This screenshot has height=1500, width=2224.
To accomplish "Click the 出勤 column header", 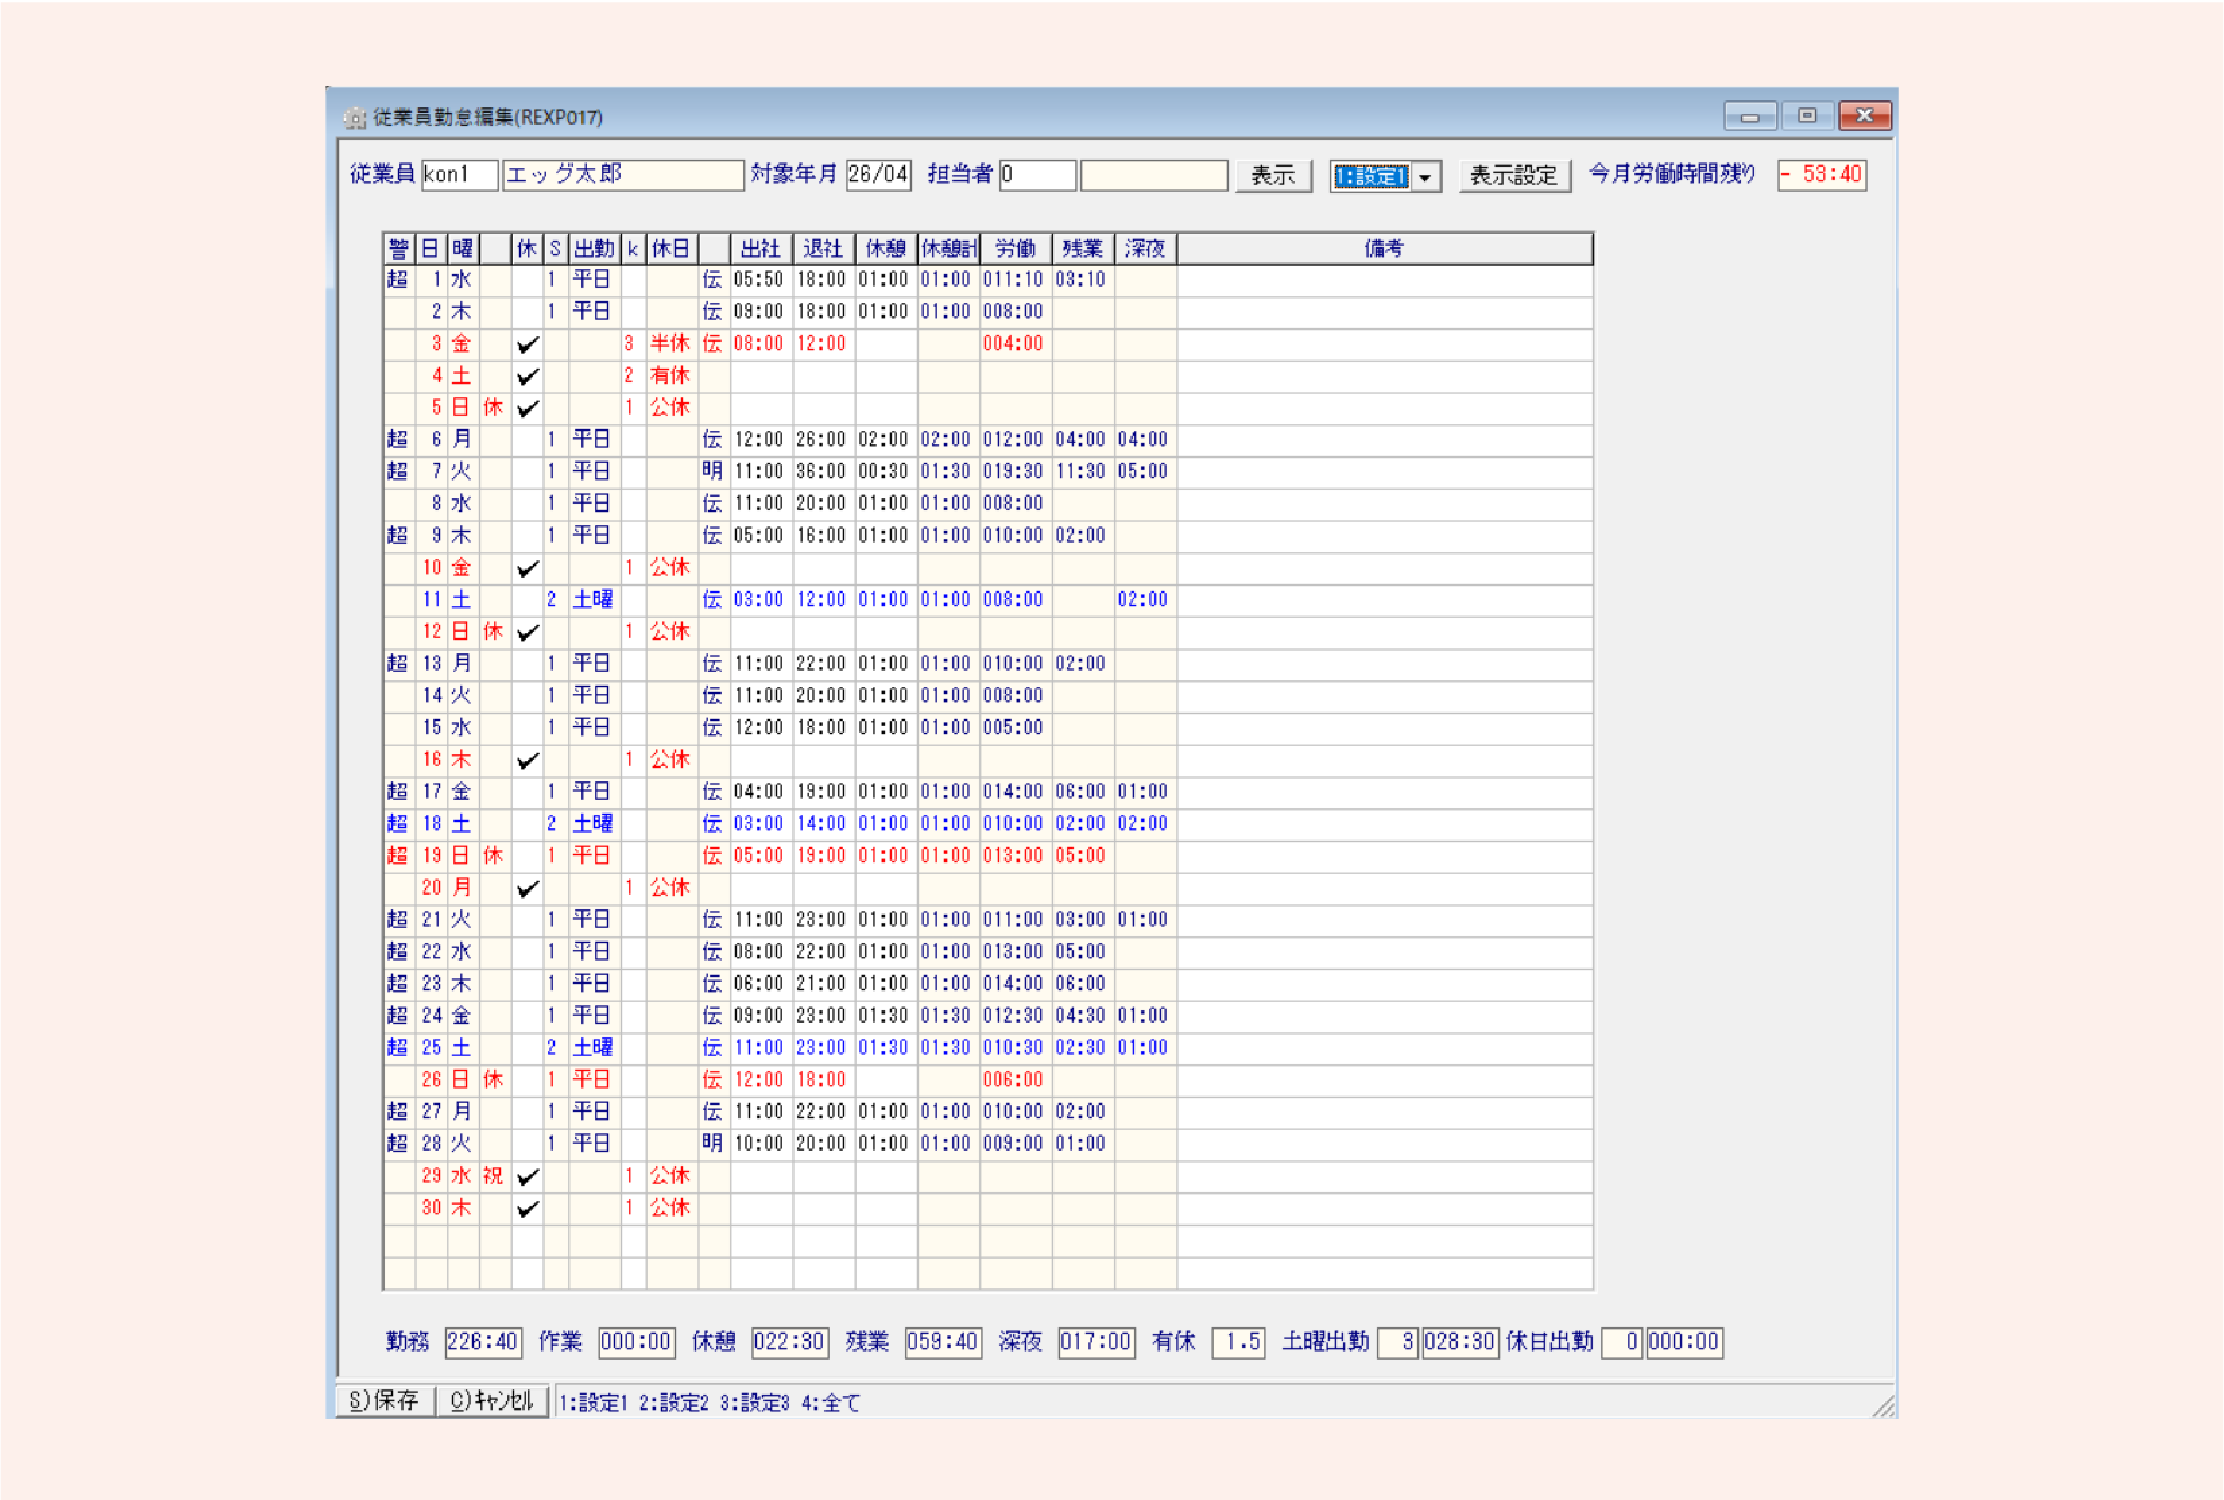I will [x=595, y=248].
